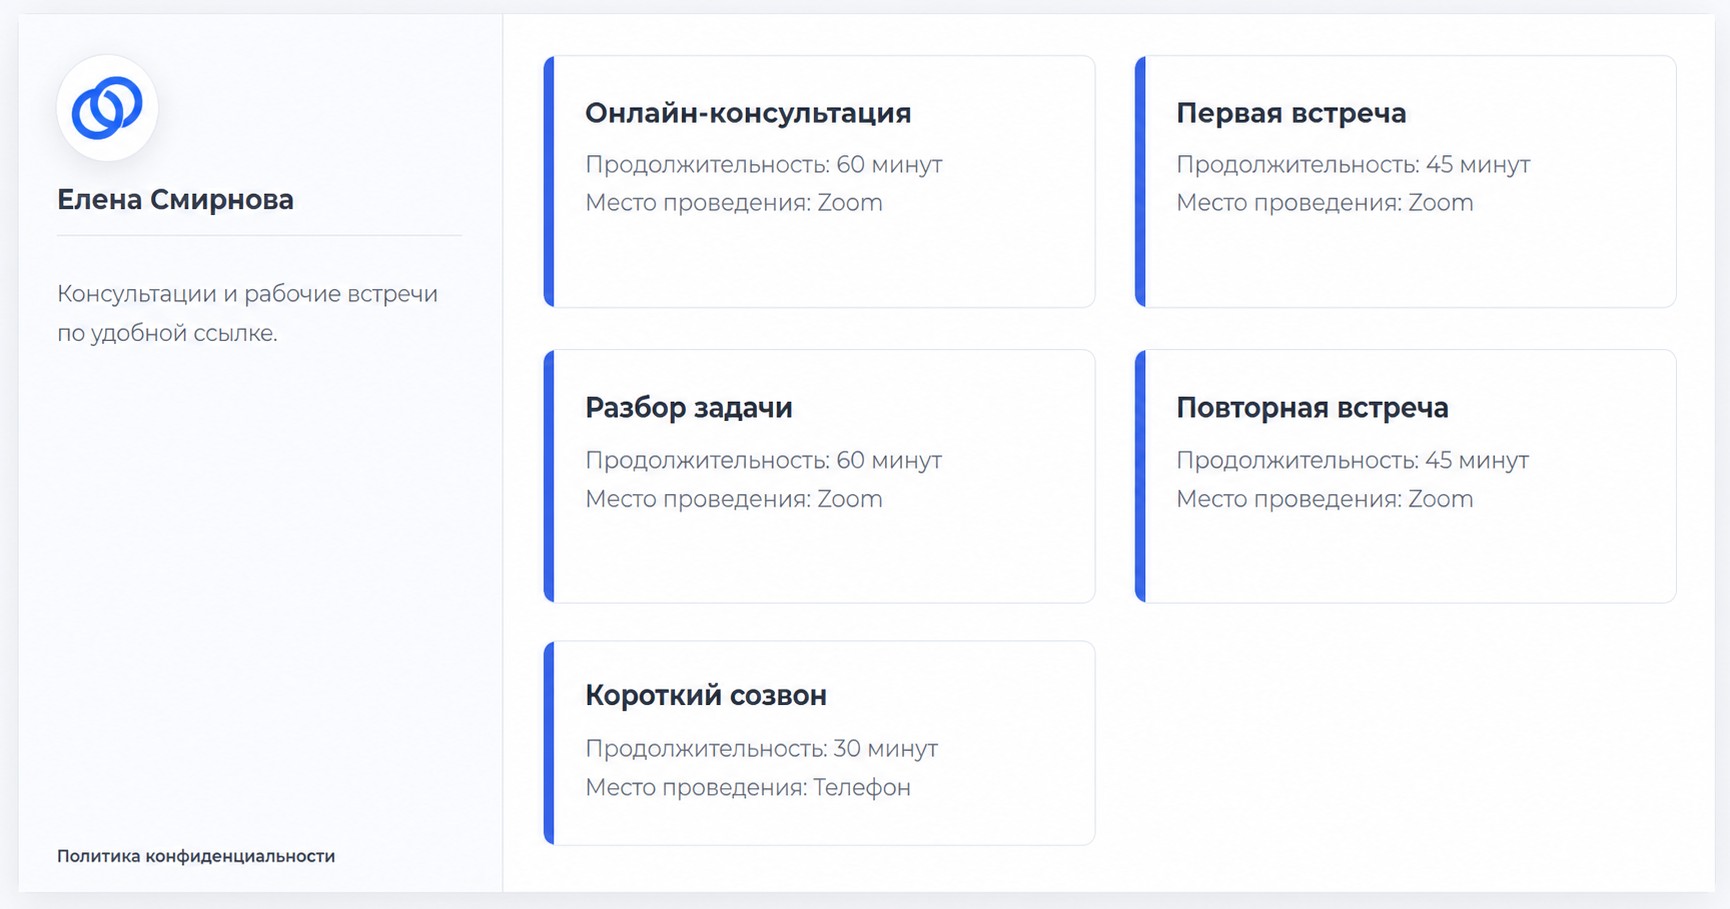1730x909 pixels.
Task: Click the text Консультации и рабочие встречи
Action: point(247,294)
